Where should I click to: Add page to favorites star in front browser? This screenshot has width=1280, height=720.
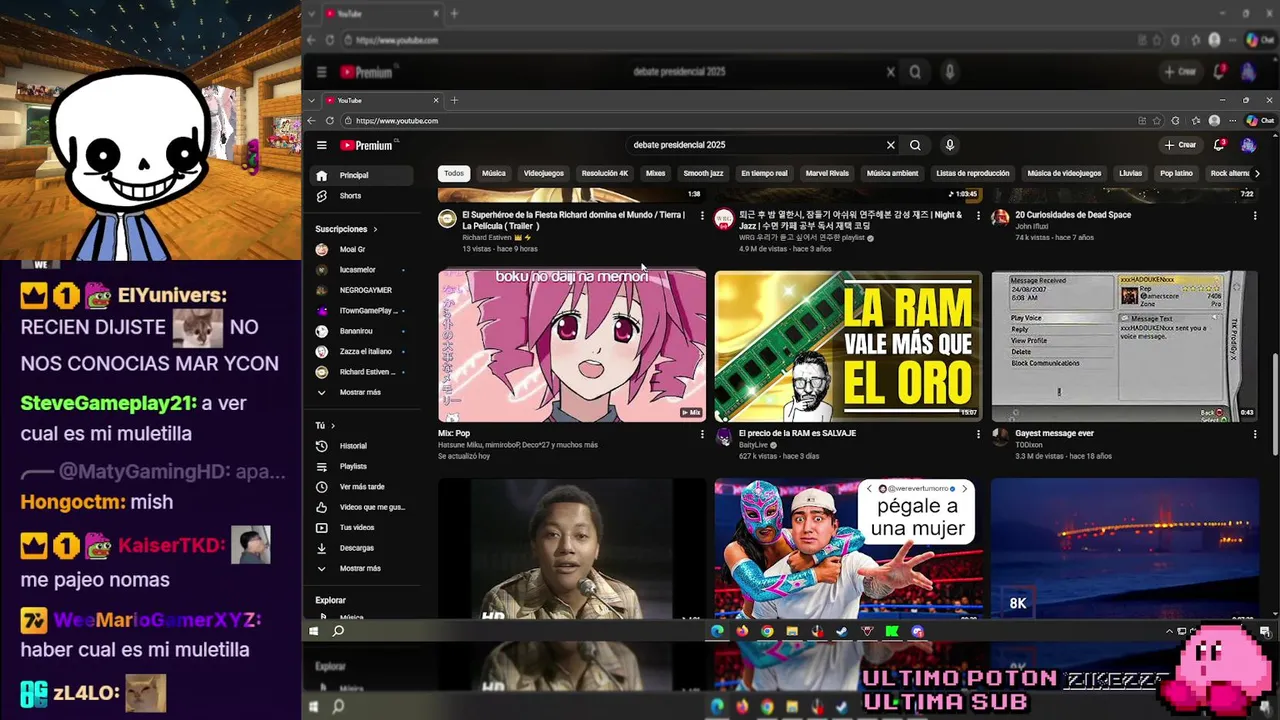pos(1158,121)
